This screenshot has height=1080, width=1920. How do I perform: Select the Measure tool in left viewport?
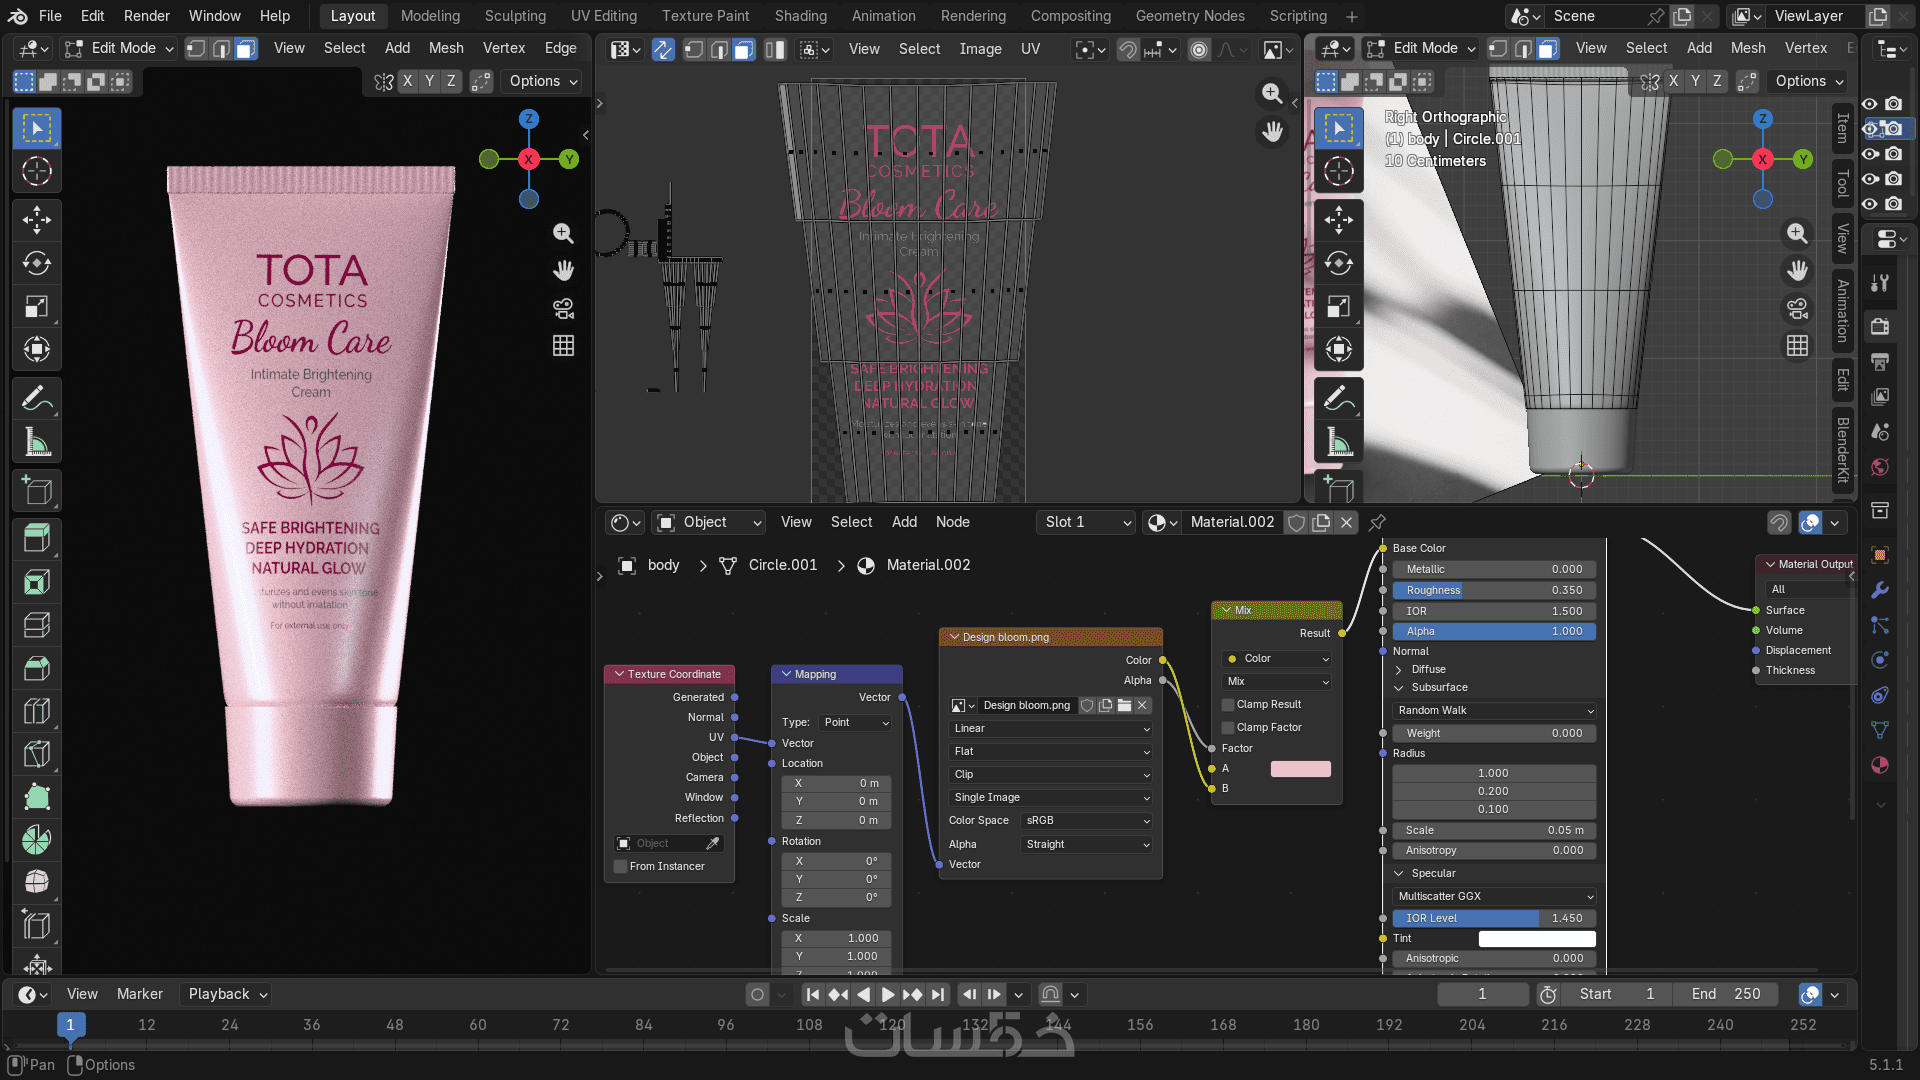click(x=37, y=441)
